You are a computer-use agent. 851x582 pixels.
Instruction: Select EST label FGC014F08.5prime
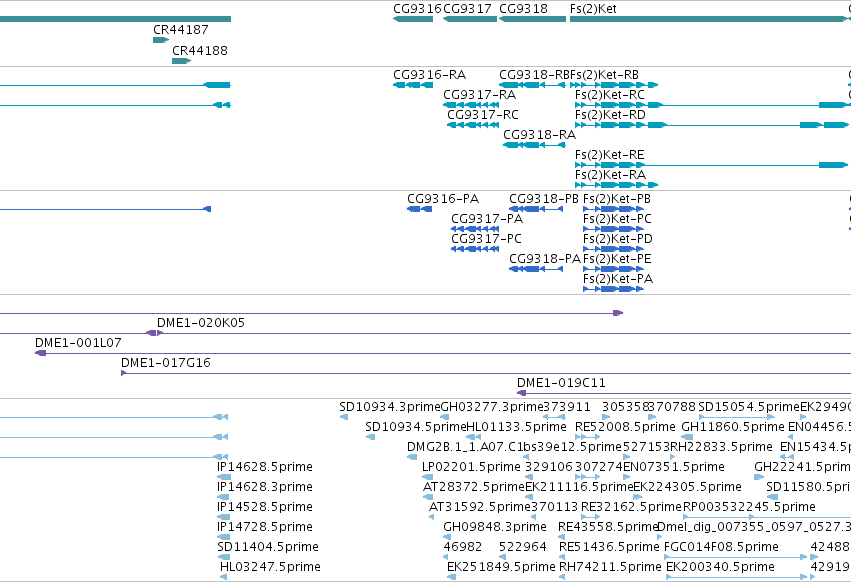click(x=721, y=547)
